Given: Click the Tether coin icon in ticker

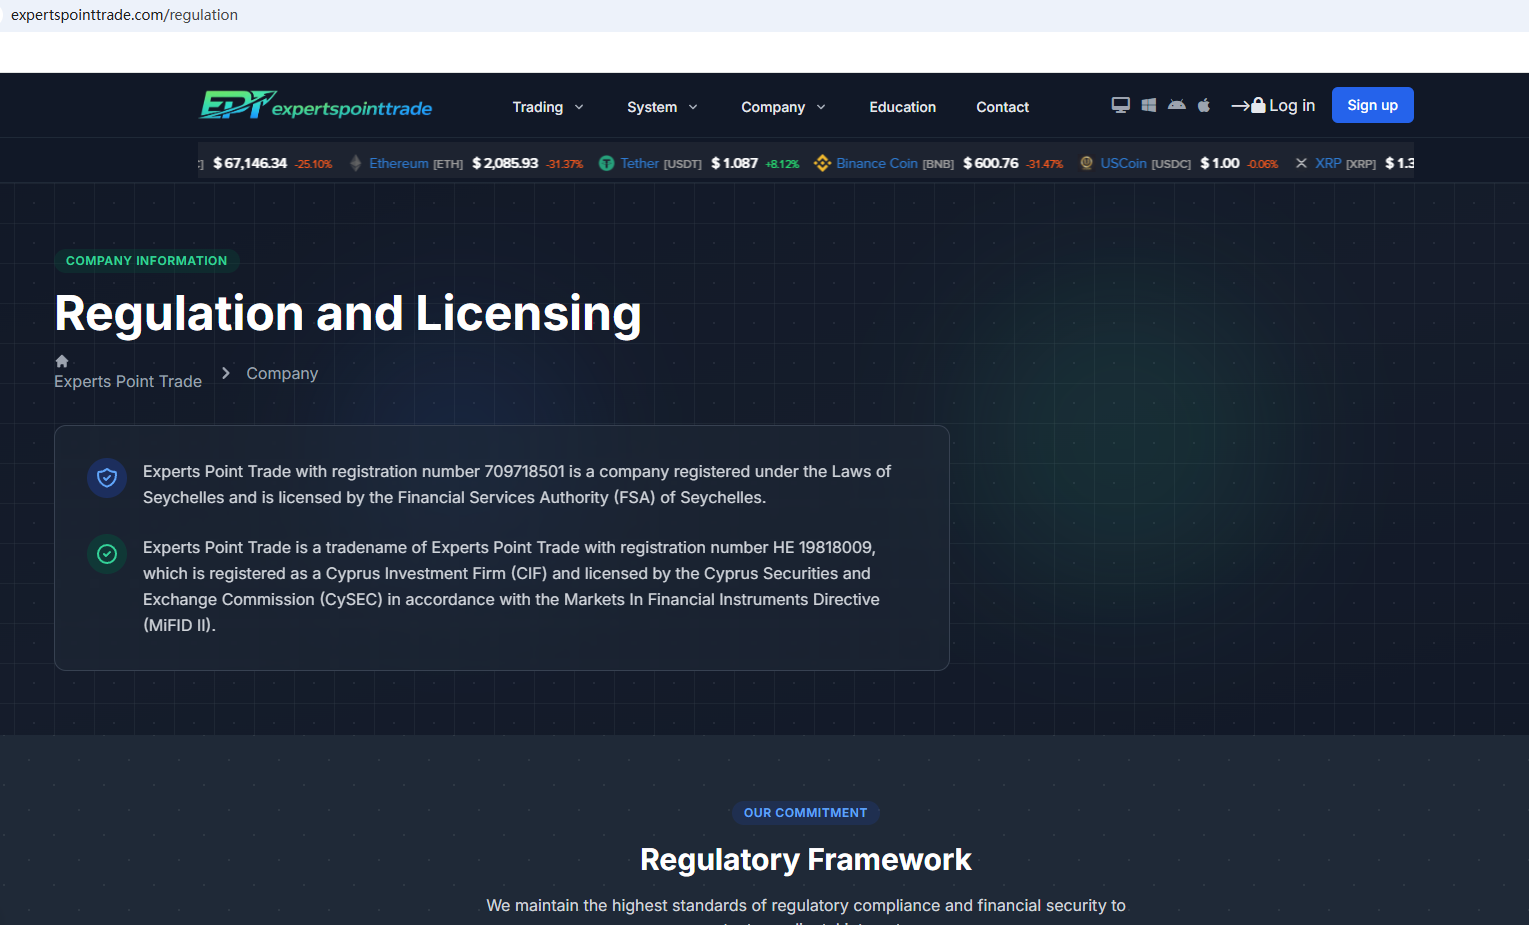Looking at the screenshot, I should click(x=606, y=163).
